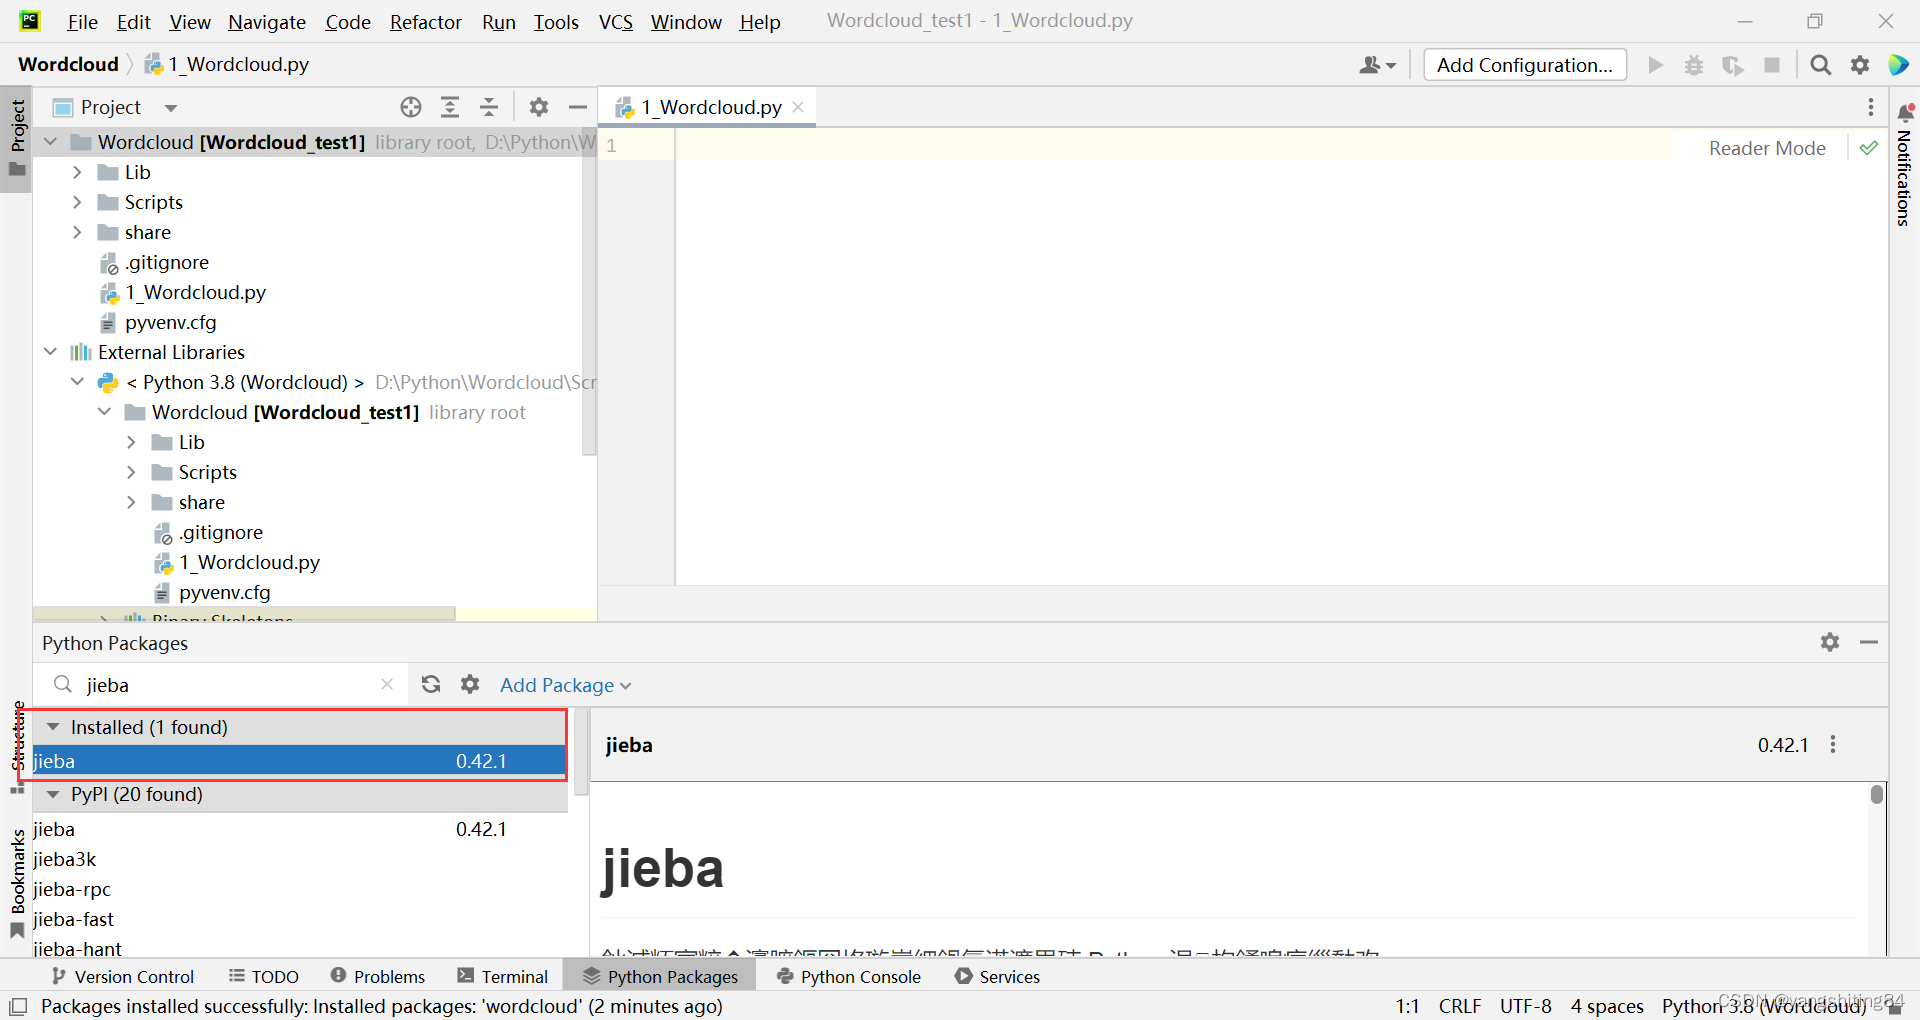Screen dimensions: 1920x1020
Task: Open jieba package more options menu
Action: (1833, 744)
